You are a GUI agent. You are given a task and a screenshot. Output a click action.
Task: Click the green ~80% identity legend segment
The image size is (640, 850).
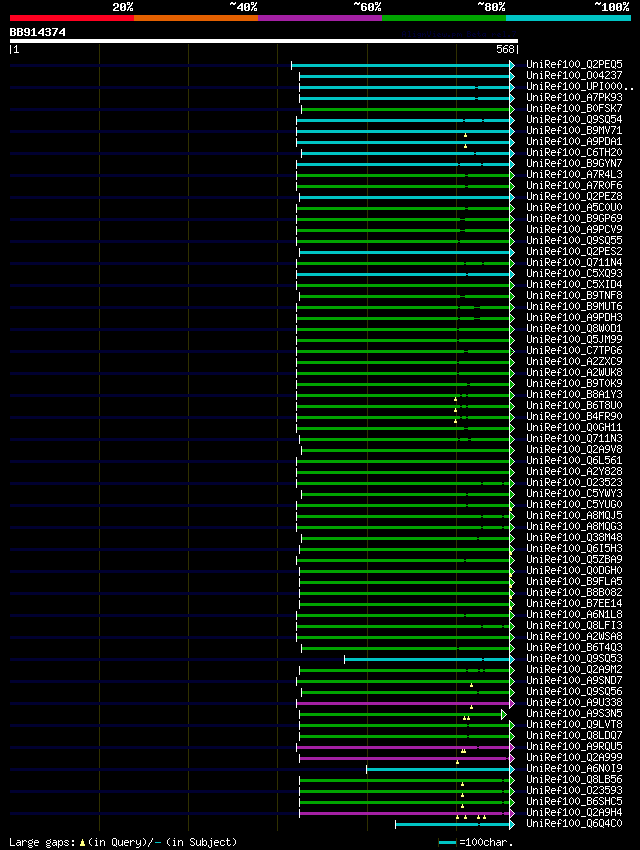point(444,18)
